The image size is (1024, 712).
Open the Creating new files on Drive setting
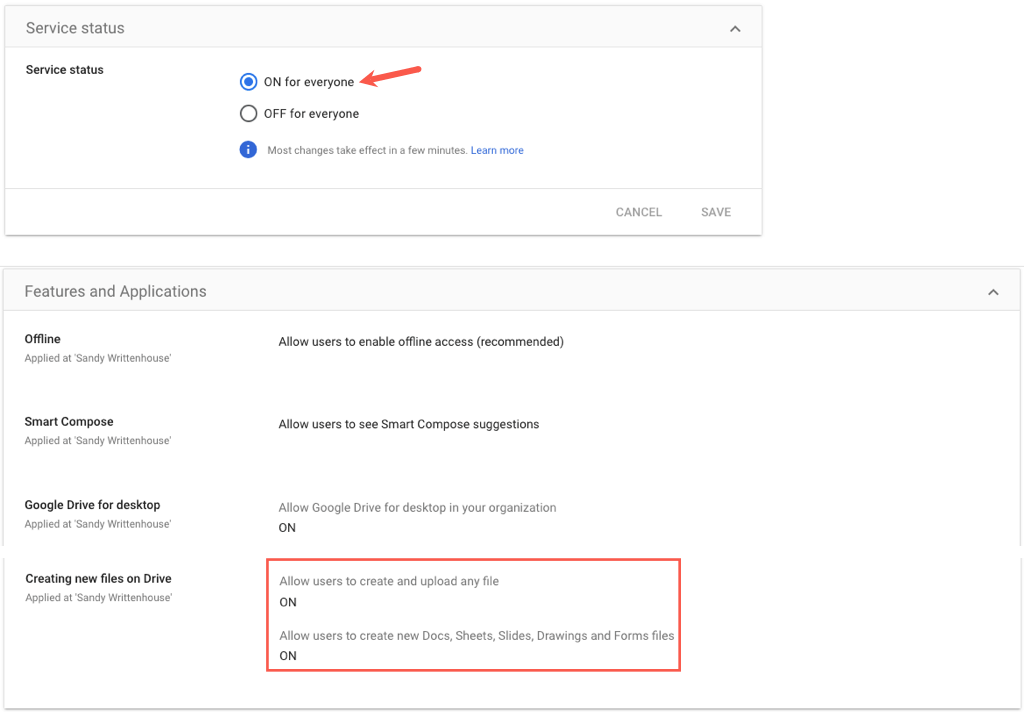pos(98,579)
